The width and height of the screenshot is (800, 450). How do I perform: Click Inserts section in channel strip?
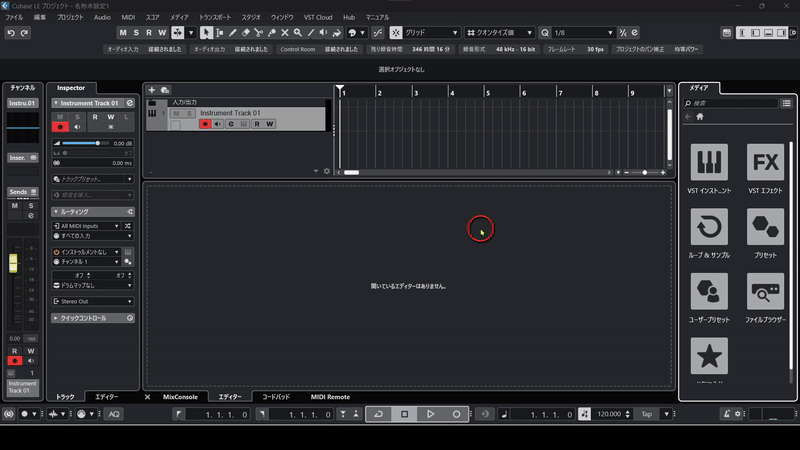[22, 158]
